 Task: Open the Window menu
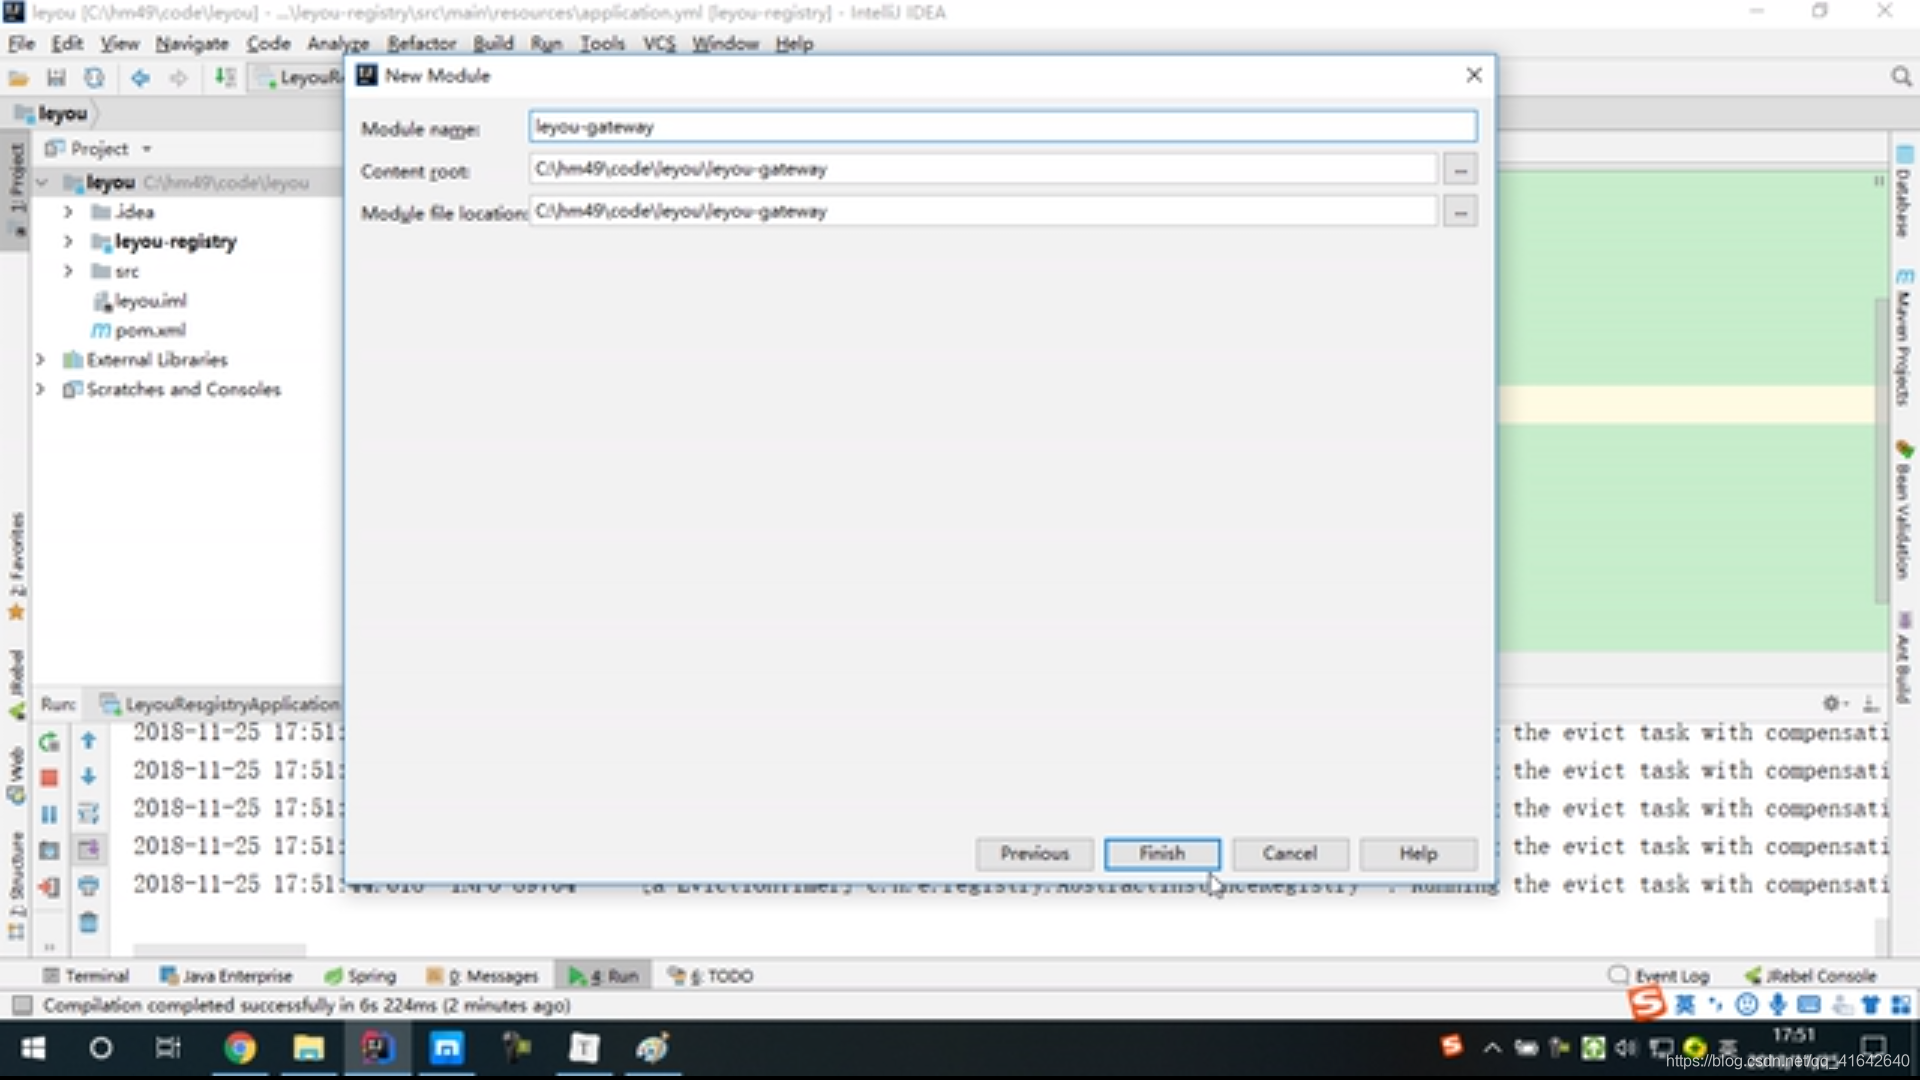click(x=725, y=43)
